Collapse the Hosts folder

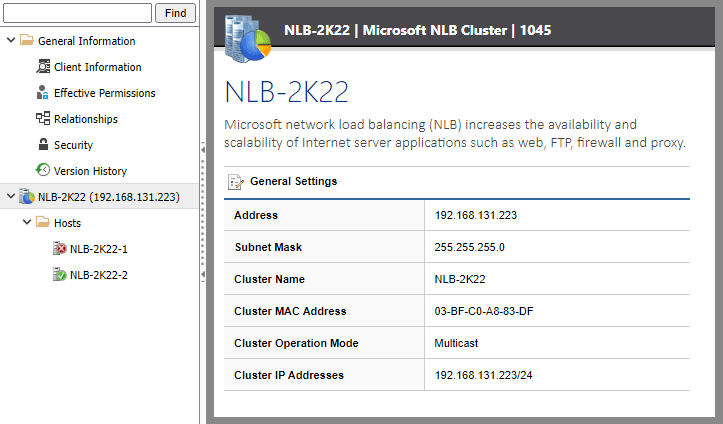point(27,222)
